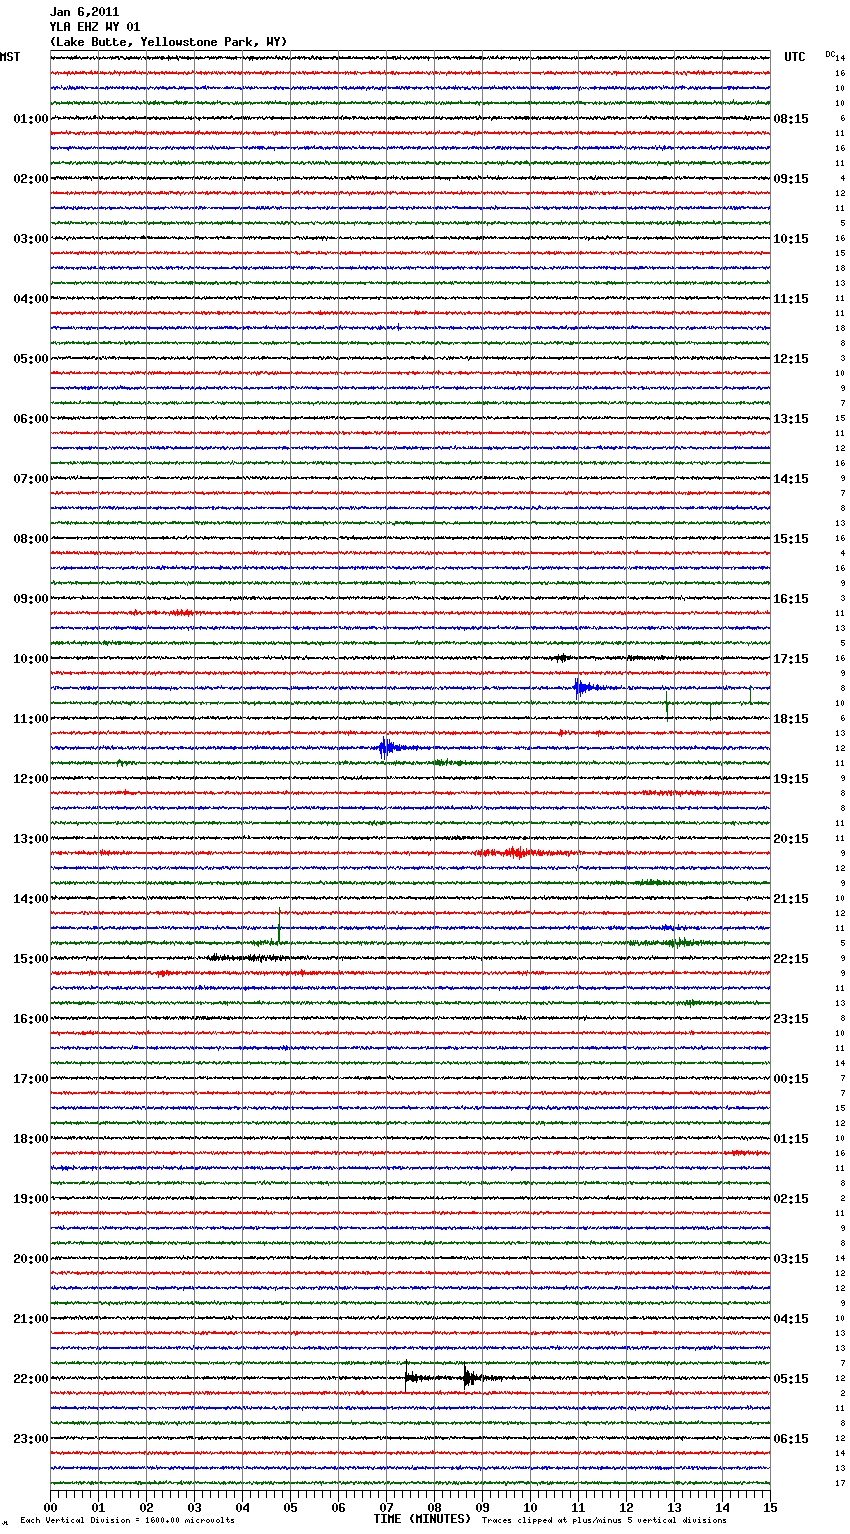
Task: Select the "07:00" MST time label
Action: click(31, 479)
